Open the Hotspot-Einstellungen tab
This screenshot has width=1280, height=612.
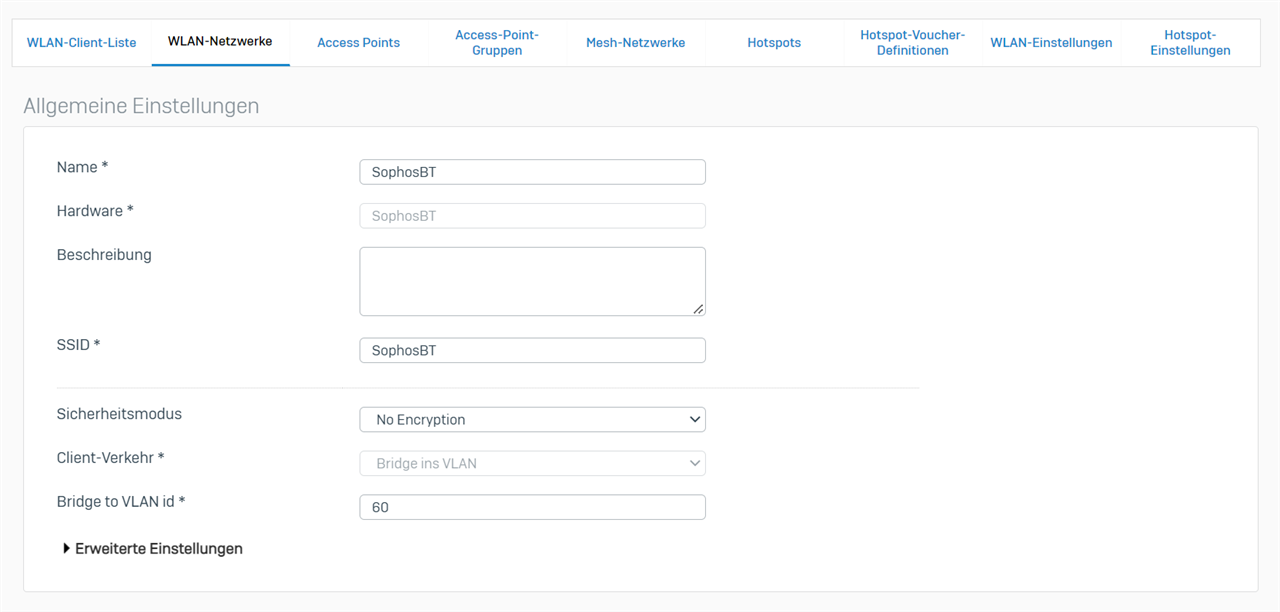click(x=1190, y=43)
